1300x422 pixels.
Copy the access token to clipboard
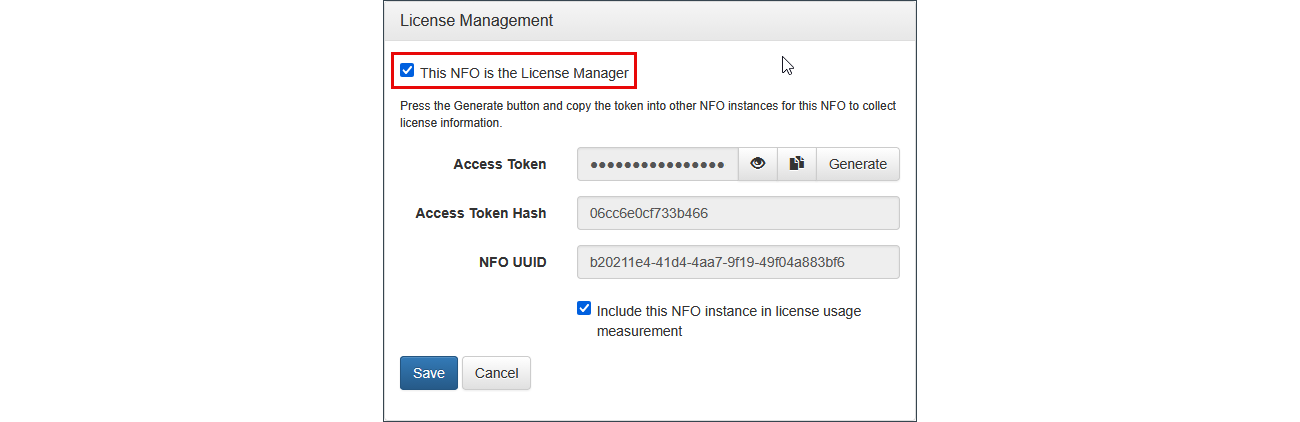click(x=797, y=164)
